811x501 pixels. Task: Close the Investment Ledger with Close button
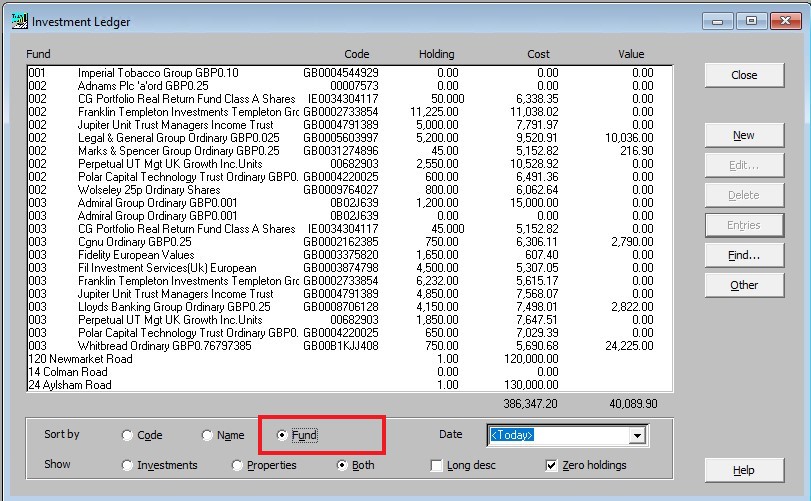[744, 75]
